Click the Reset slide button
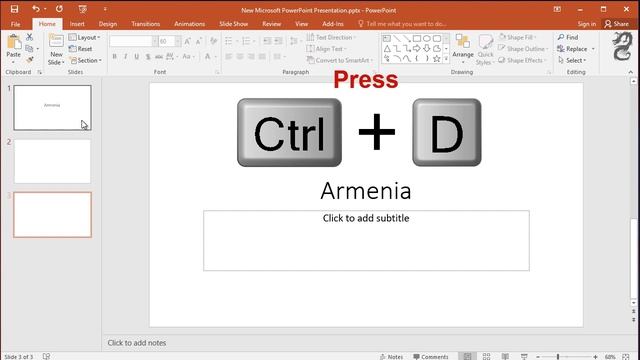Viewport: 640px width, 360px height. (x=81, y=49)
